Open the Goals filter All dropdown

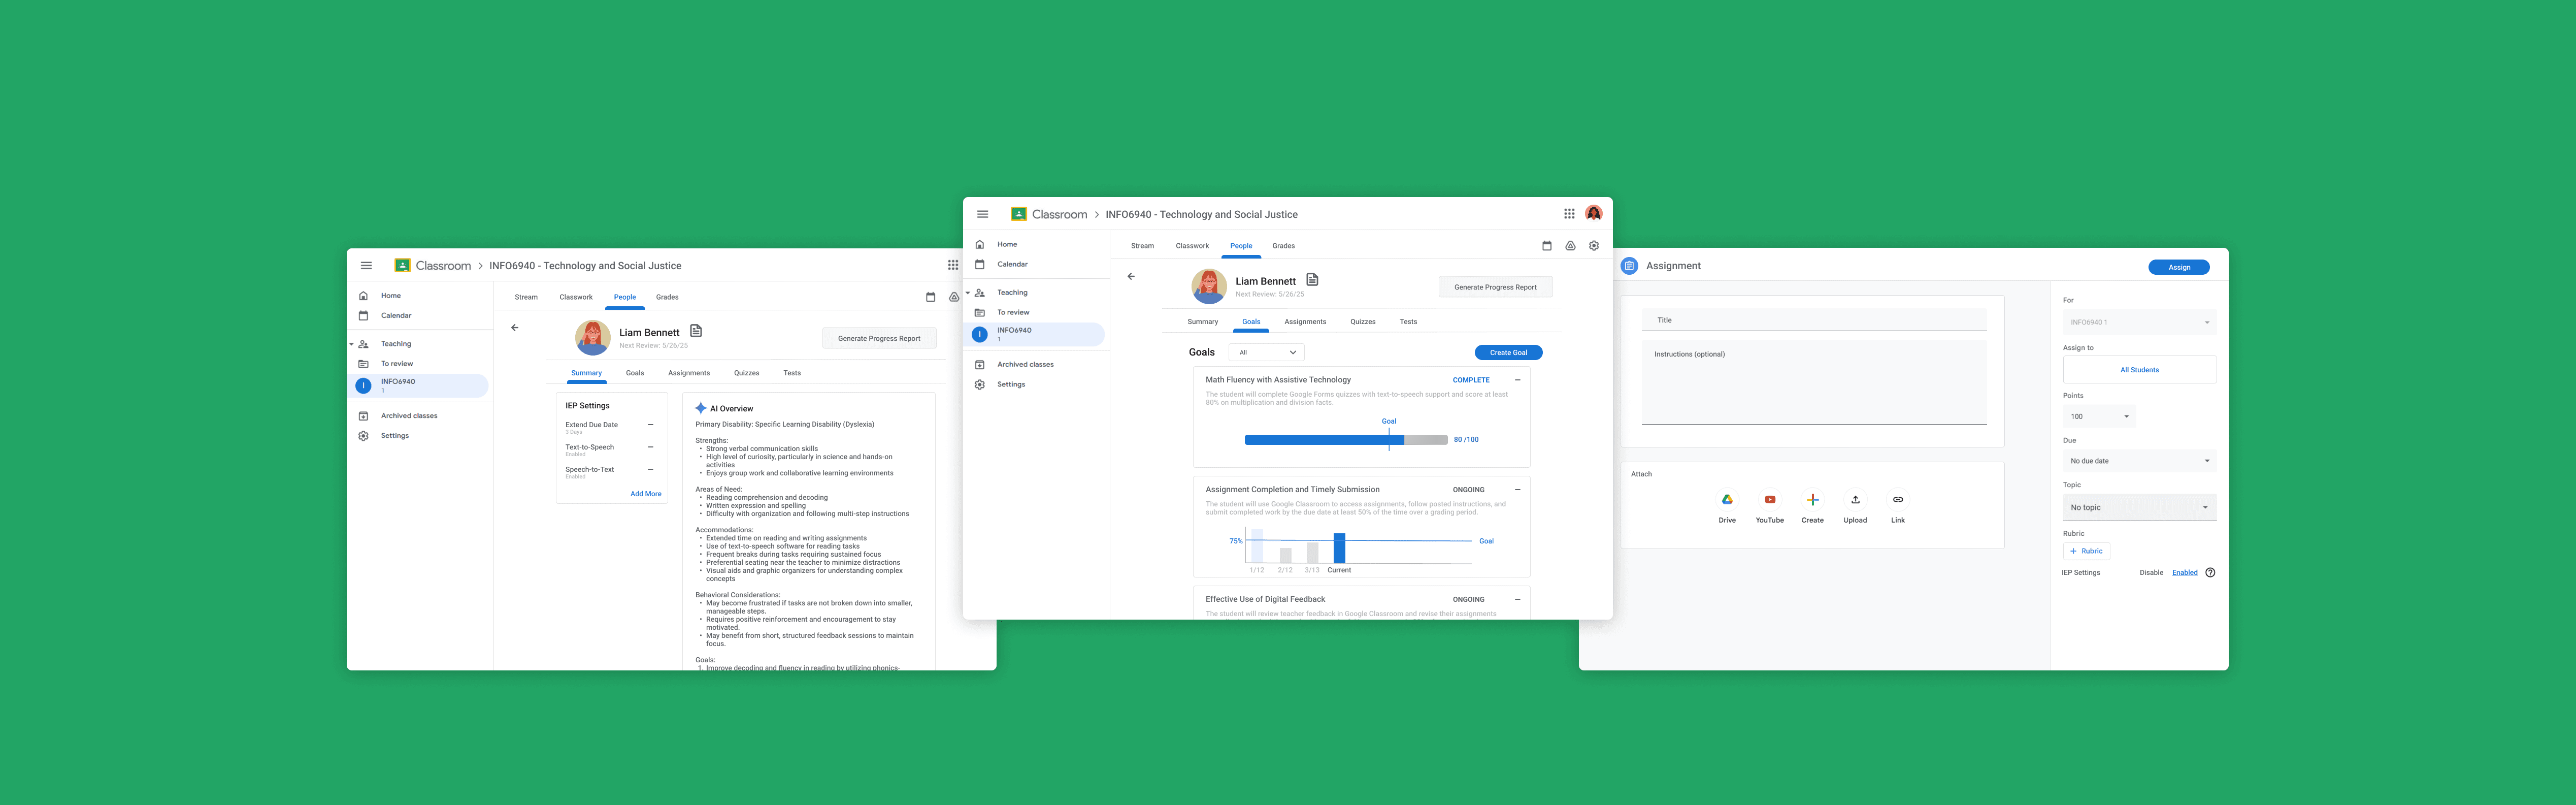[1266, 352]
